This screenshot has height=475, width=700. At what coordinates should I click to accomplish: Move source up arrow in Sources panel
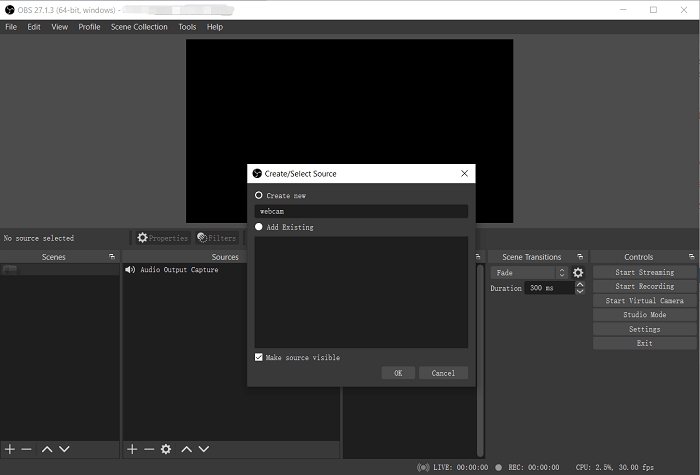[187, 449]
